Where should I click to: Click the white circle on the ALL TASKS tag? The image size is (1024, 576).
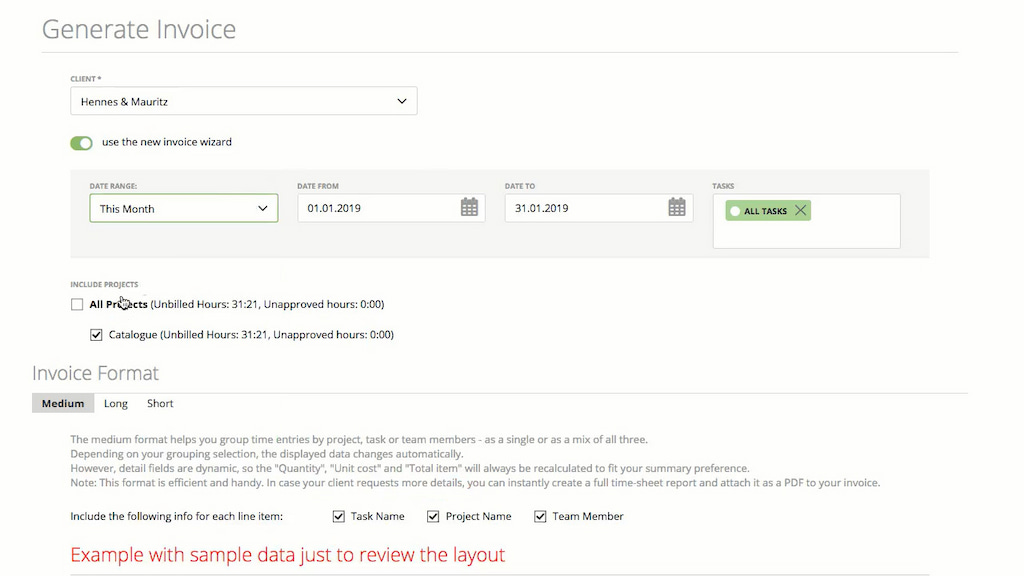click(x=737, y=210)
